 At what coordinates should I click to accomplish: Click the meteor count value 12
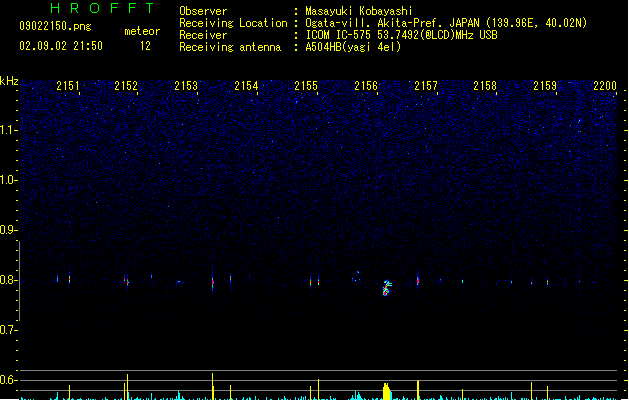(x=145, y=46)
